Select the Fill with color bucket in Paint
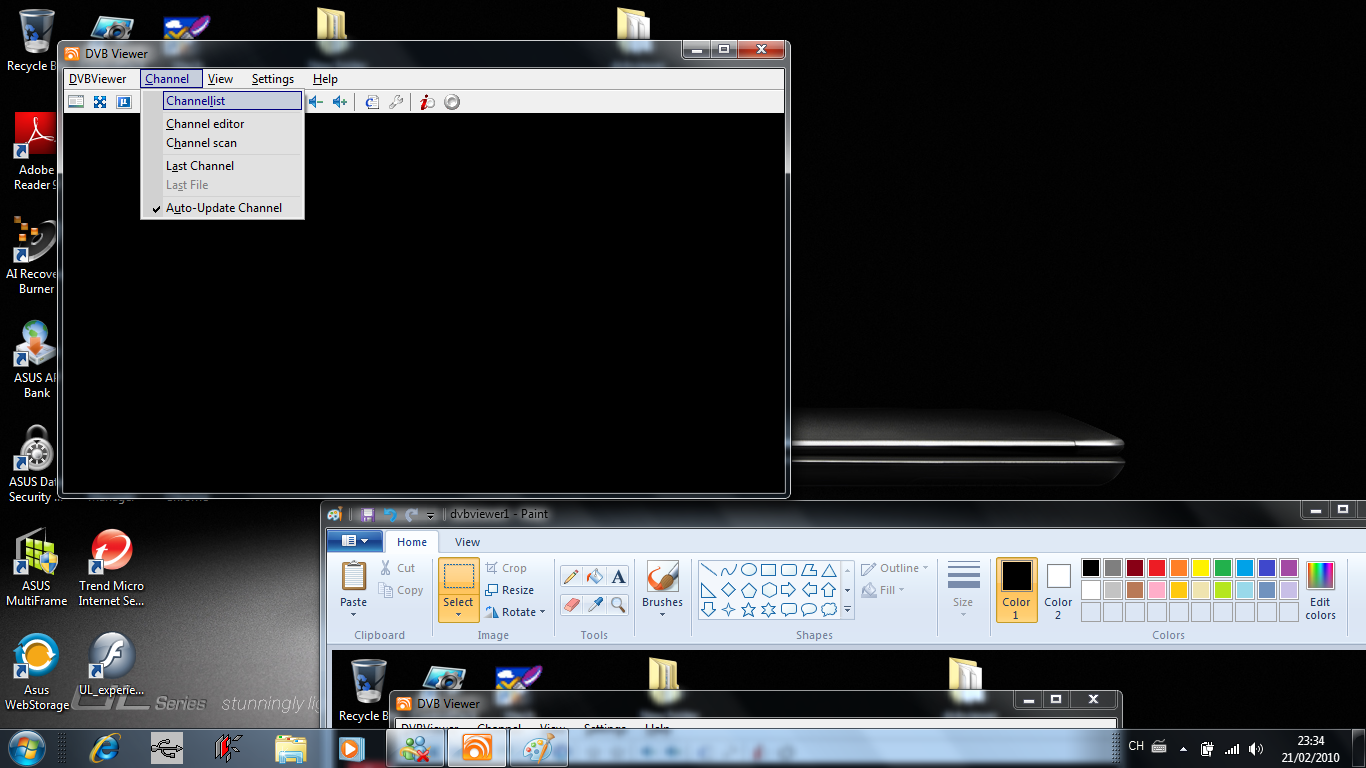 pyautogui.click(x=595, y=576)
